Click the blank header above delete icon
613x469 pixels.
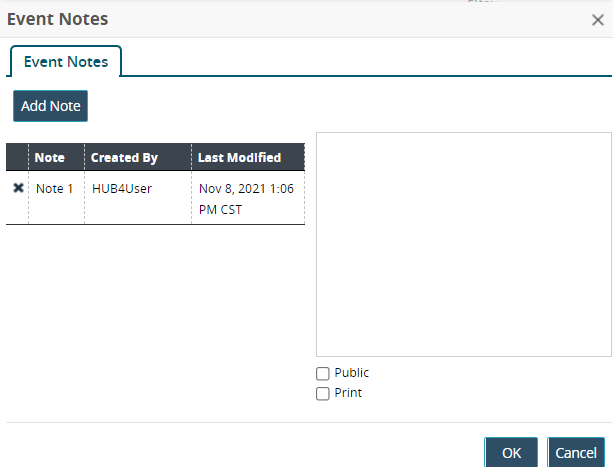[x=17, y=157]
